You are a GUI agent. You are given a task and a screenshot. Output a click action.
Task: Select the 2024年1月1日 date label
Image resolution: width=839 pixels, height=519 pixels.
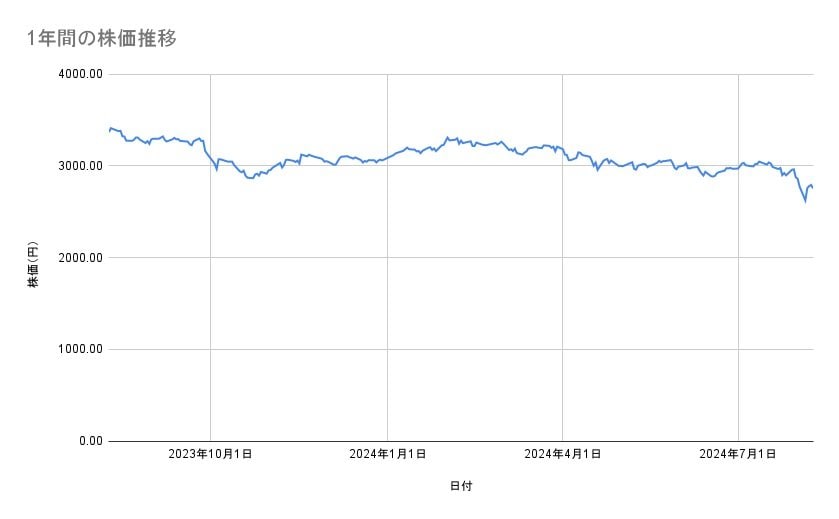tap(387, 454)
